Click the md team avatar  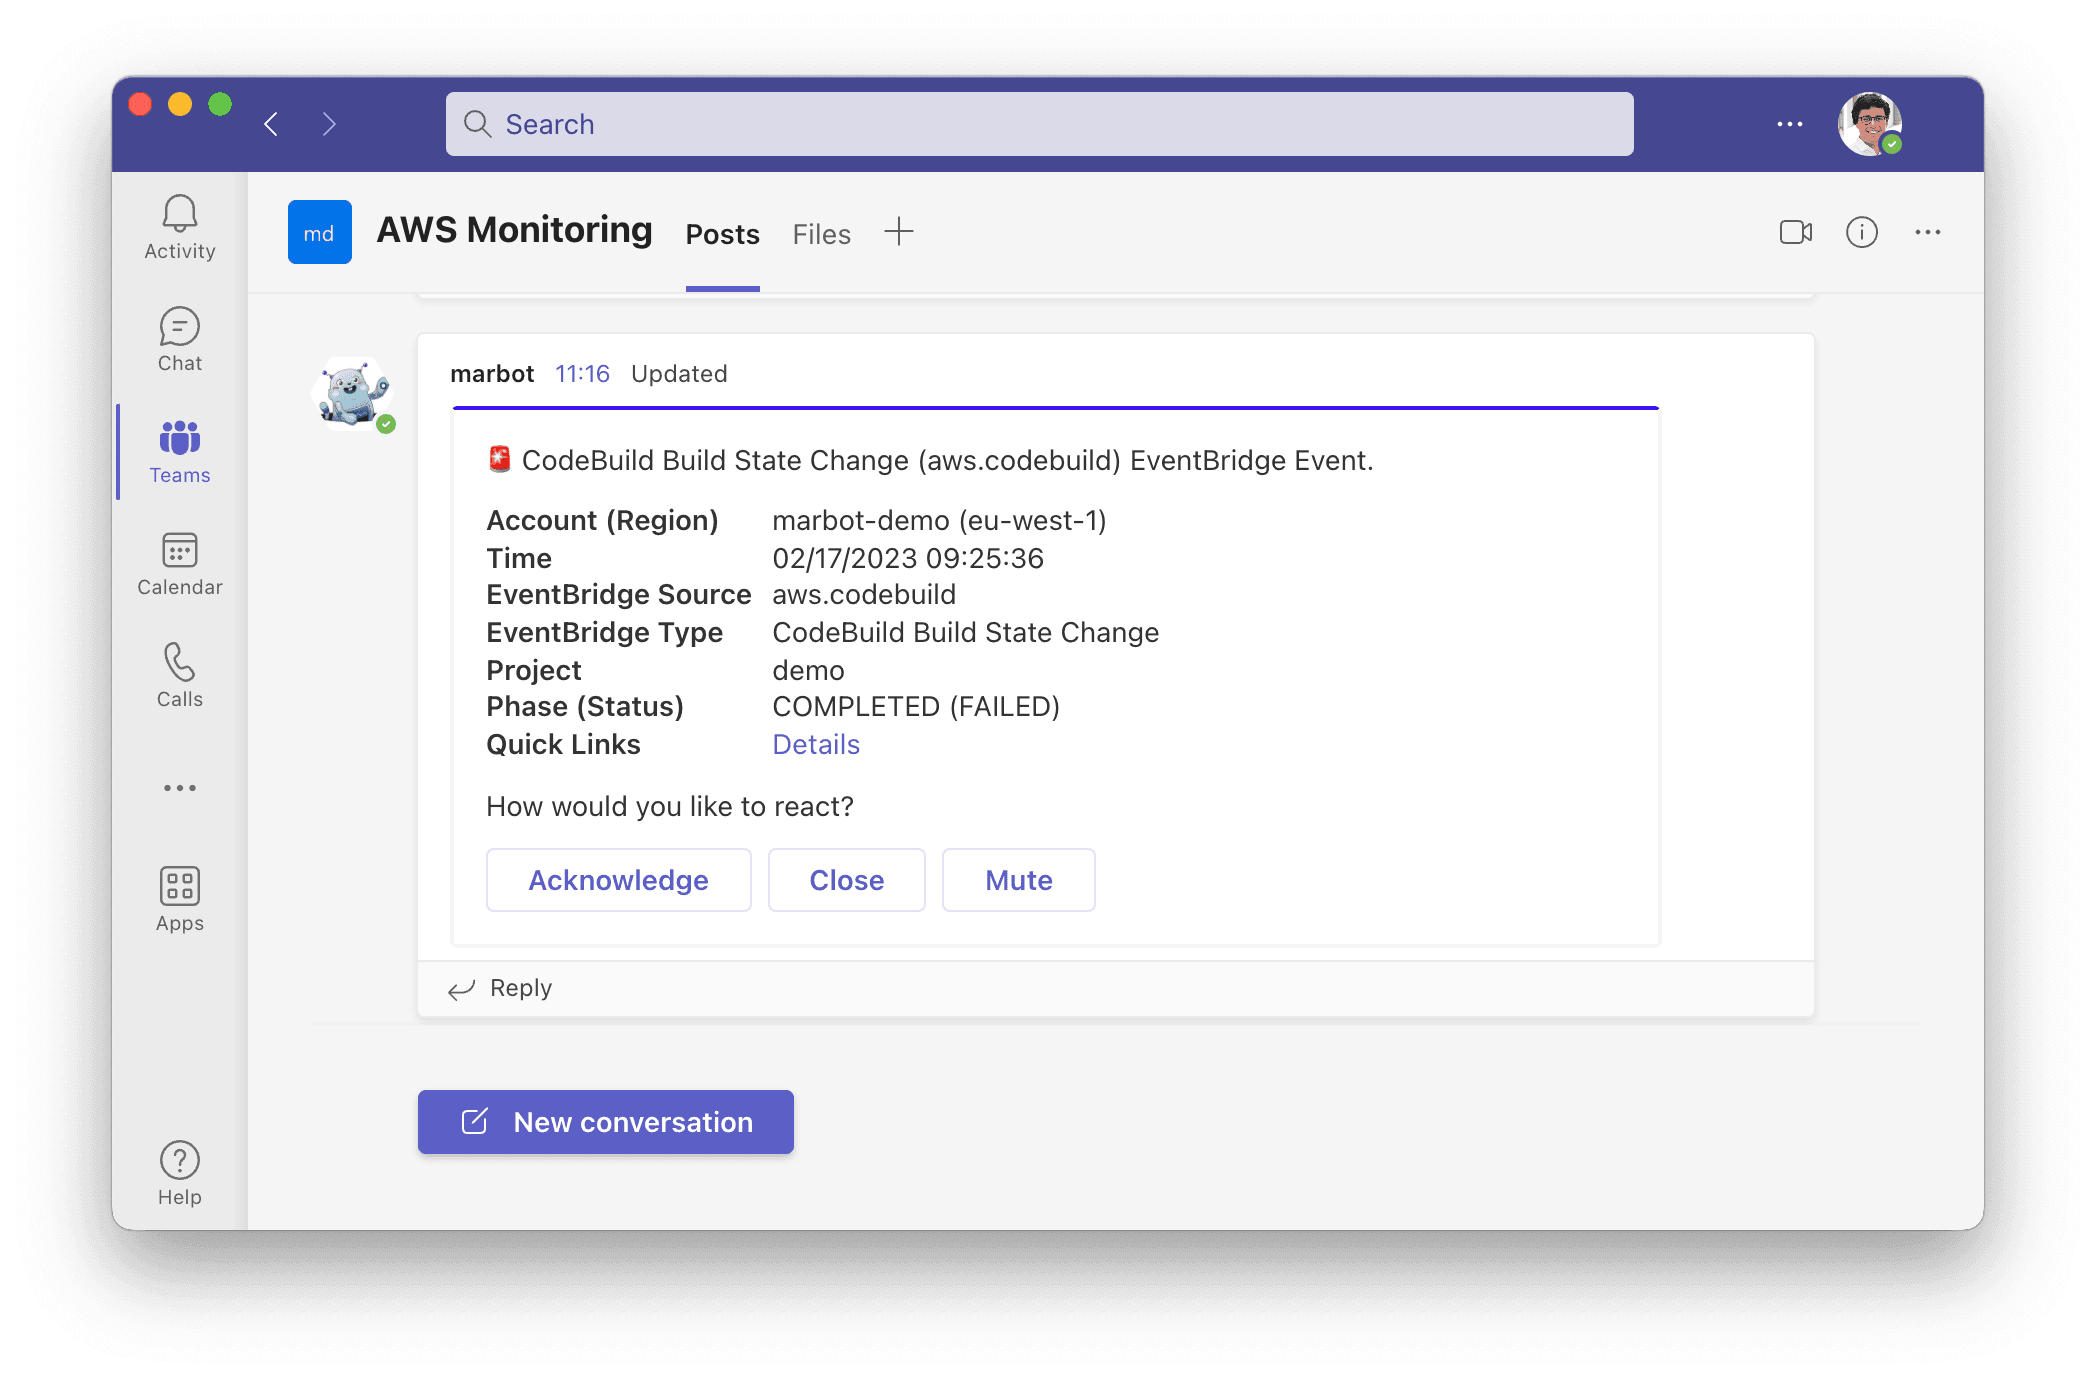point(320,232)
